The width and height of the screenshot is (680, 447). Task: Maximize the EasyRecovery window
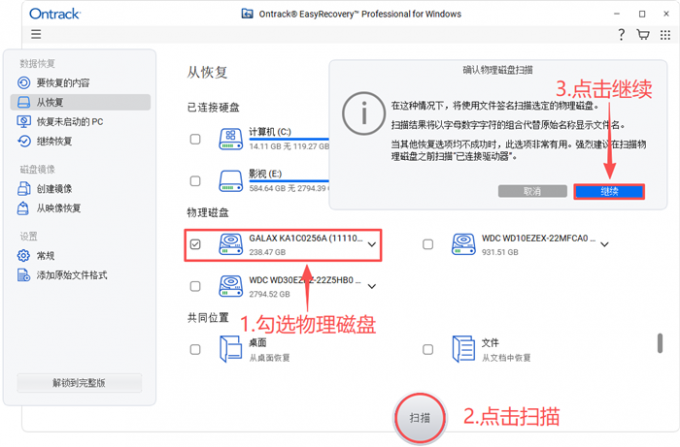point(642,14)
